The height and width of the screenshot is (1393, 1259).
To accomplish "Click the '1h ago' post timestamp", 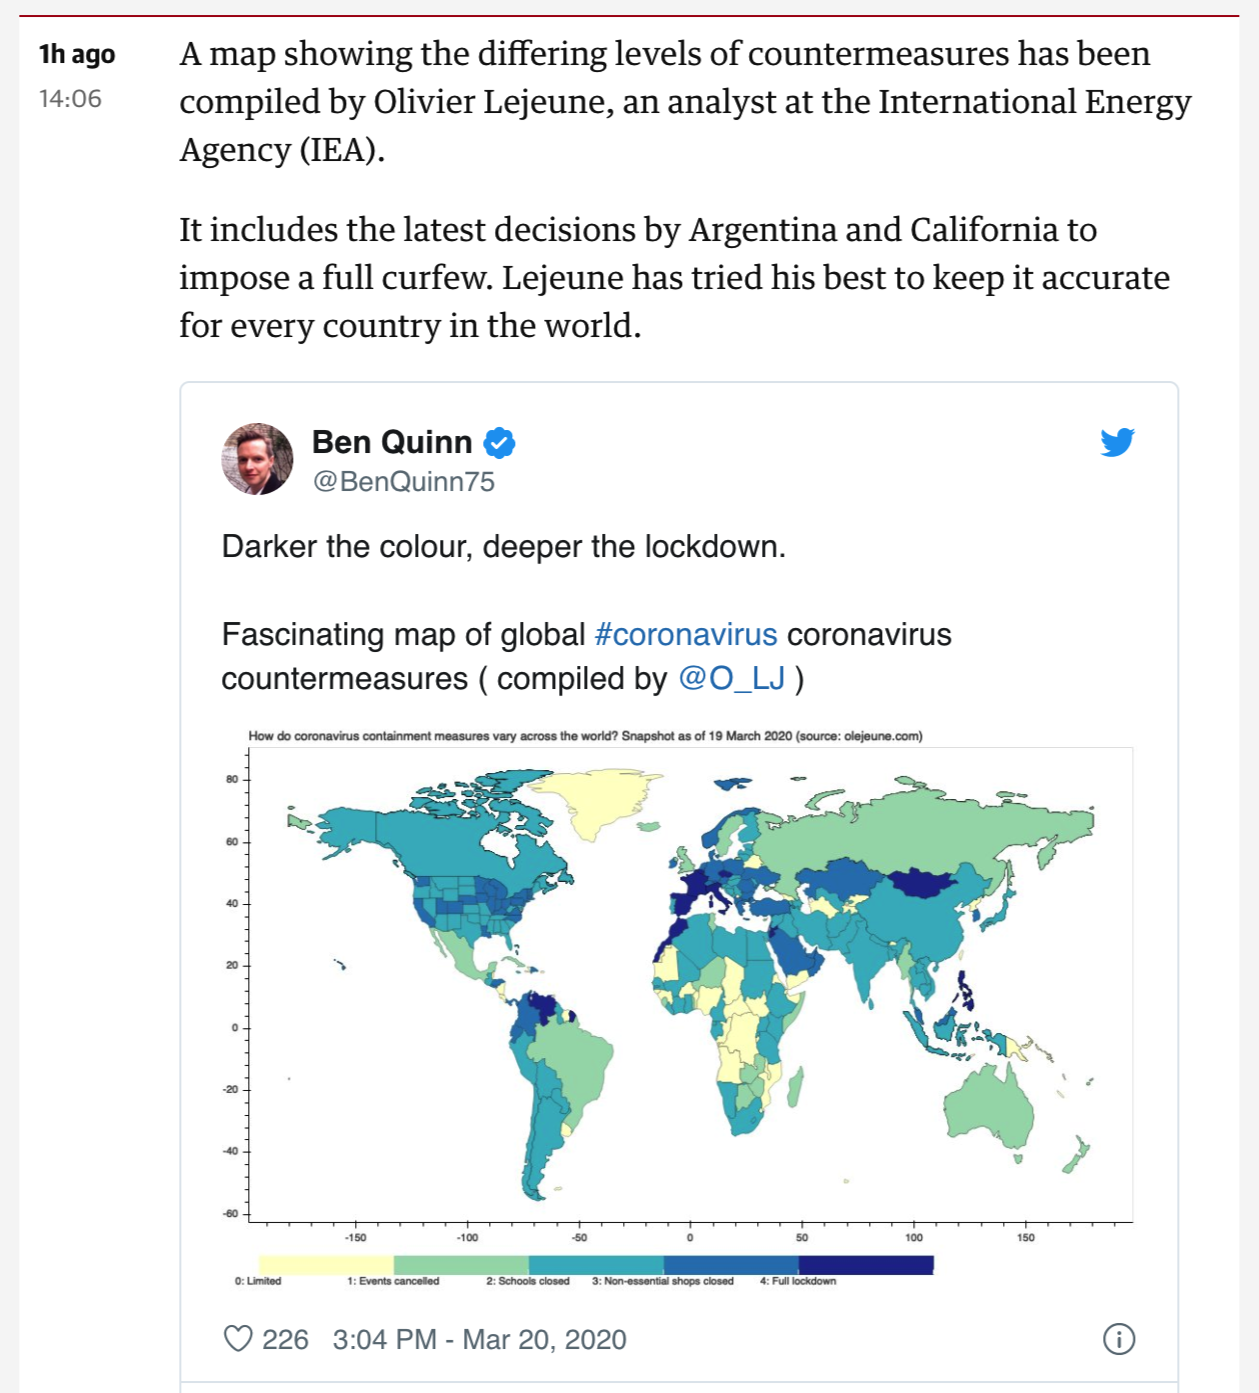I will 77,54.
